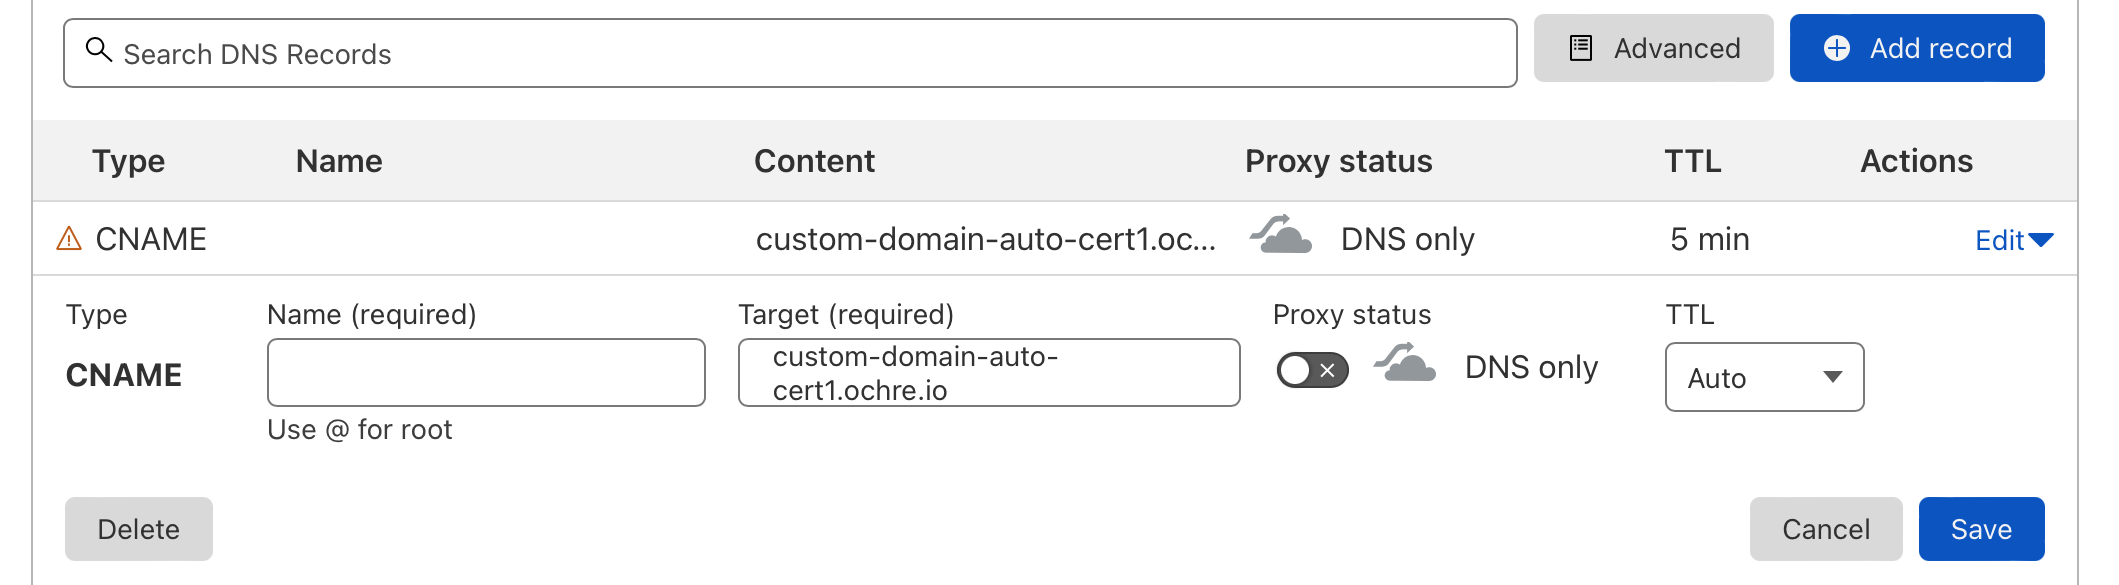Click the search magnifier icon
The height and width of the screenshot is (585, 2119).
pos(97,49)
